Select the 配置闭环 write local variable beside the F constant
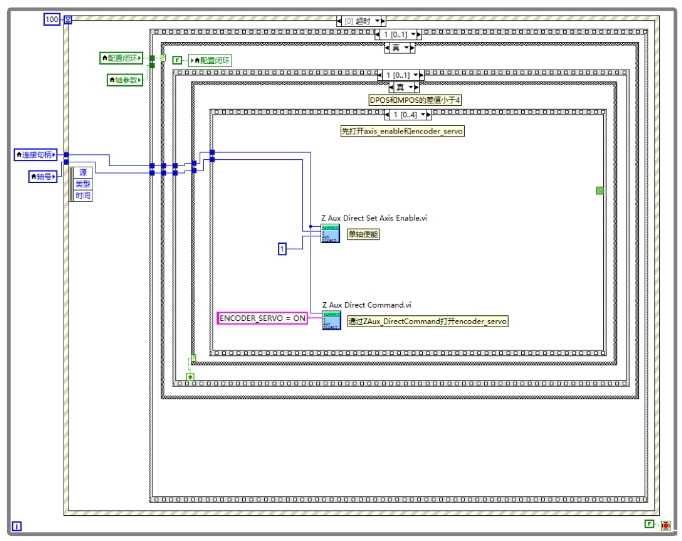The image size is (682, 541). pyautogui.click(x=210, y=60)
